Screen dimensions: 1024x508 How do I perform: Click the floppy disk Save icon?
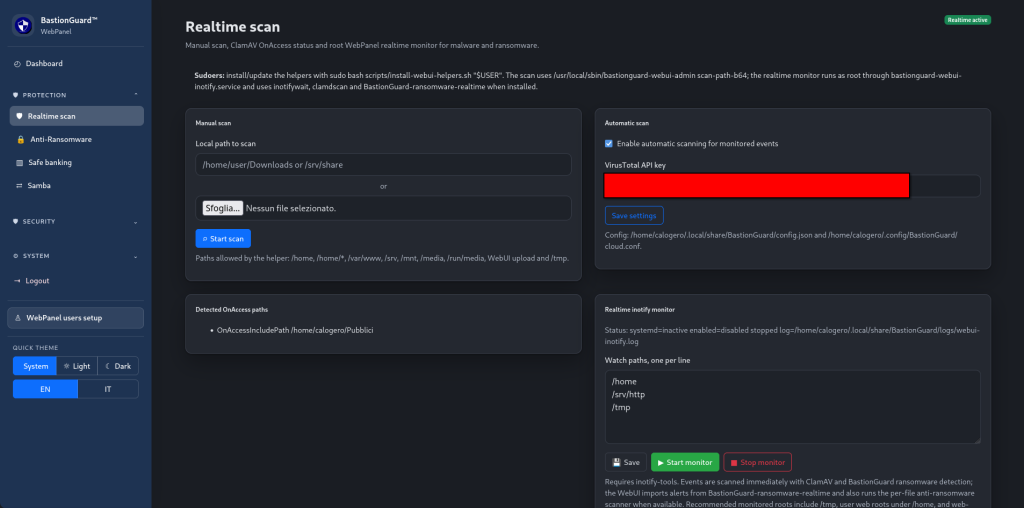[616, 462]
